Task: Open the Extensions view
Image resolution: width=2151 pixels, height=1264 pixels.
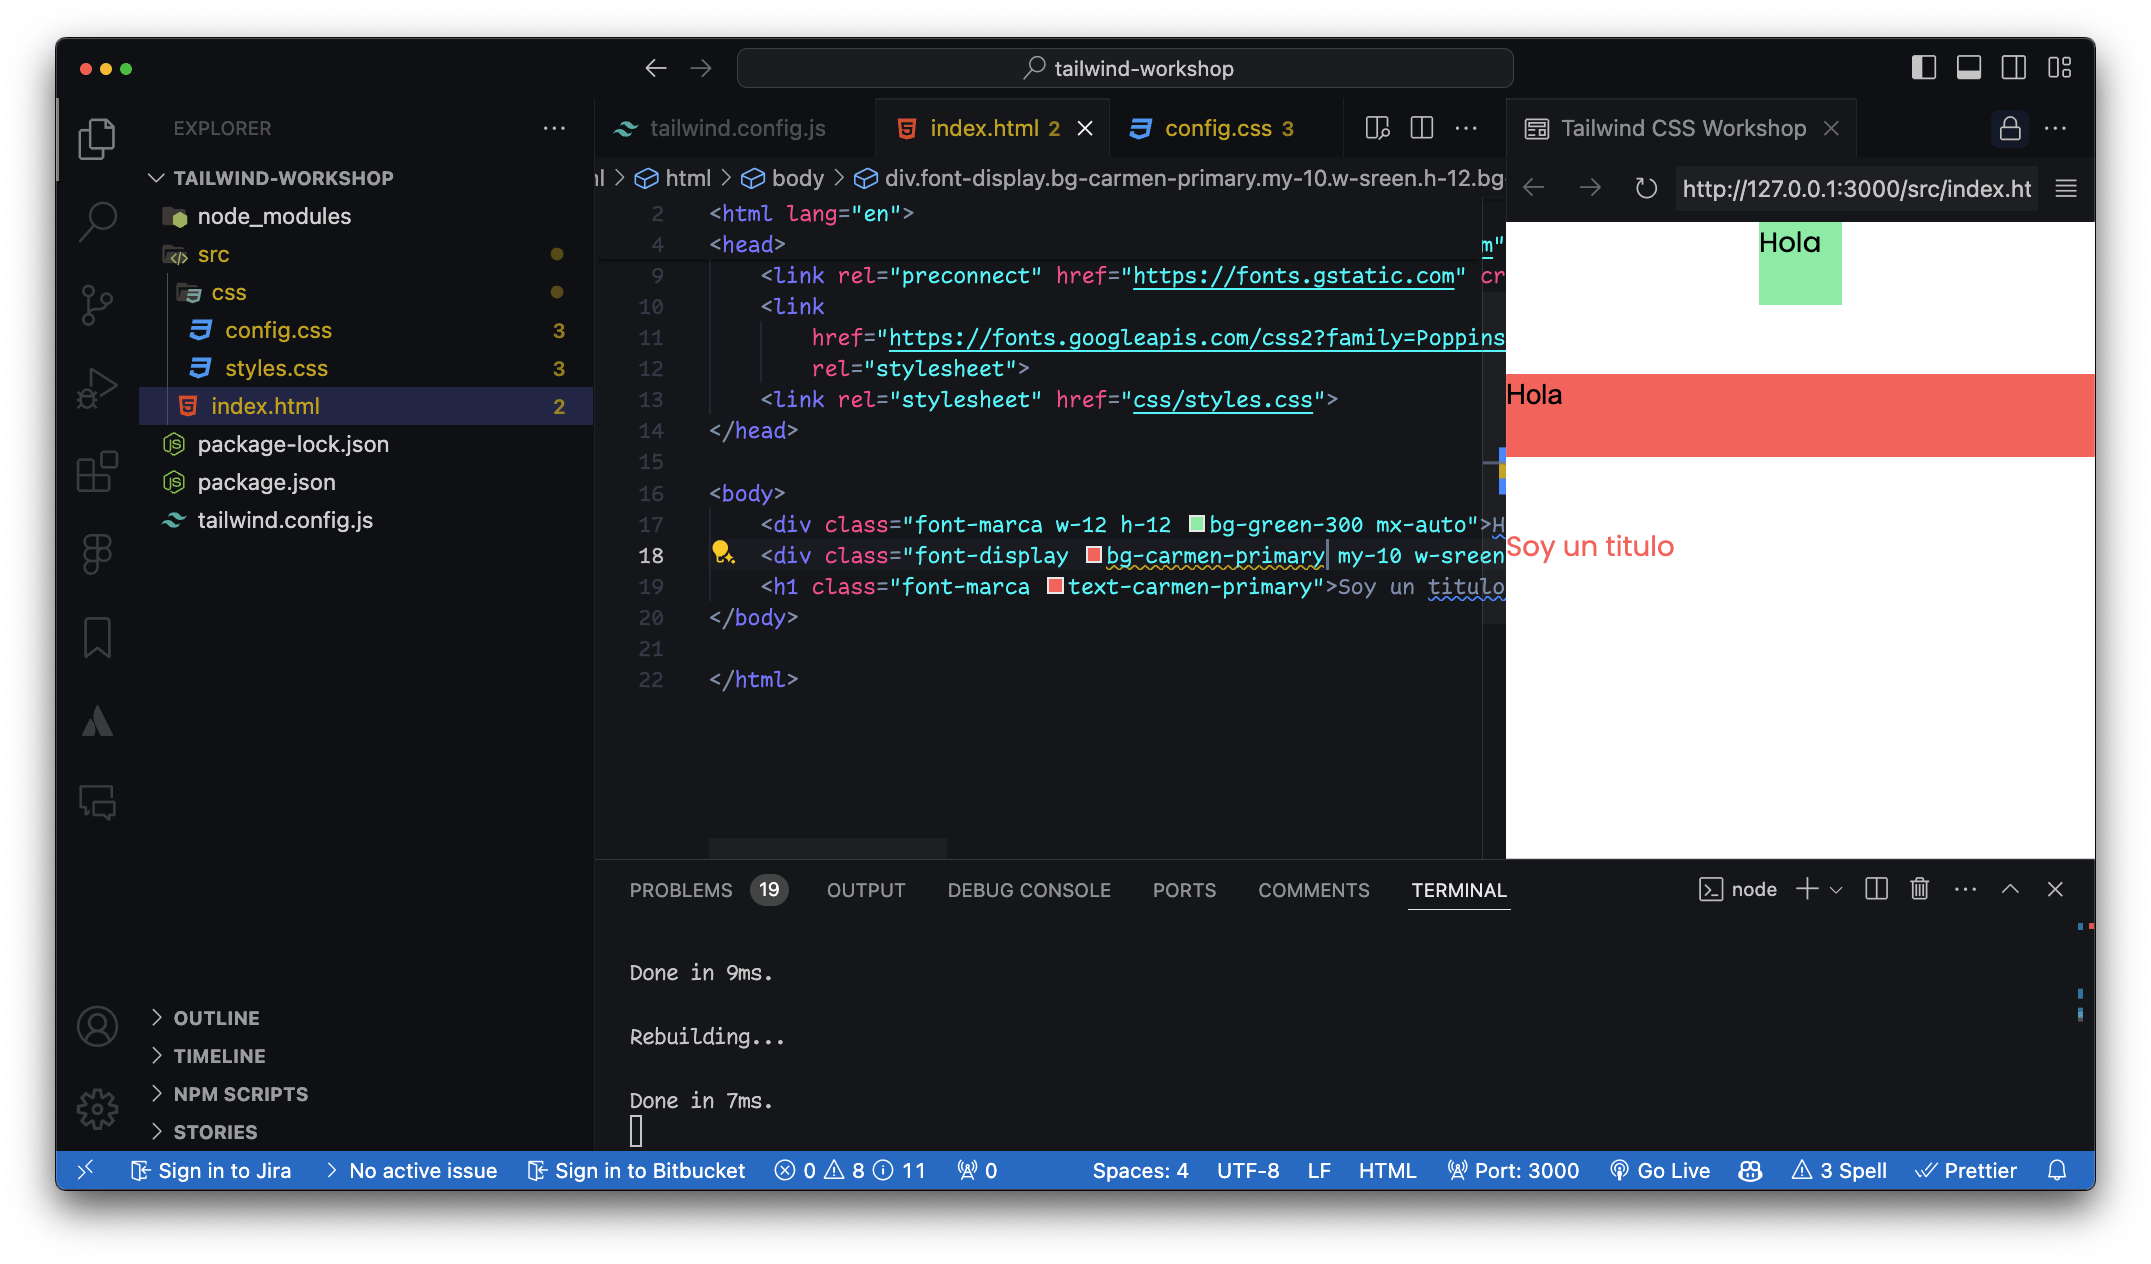Action: point(97,470)
